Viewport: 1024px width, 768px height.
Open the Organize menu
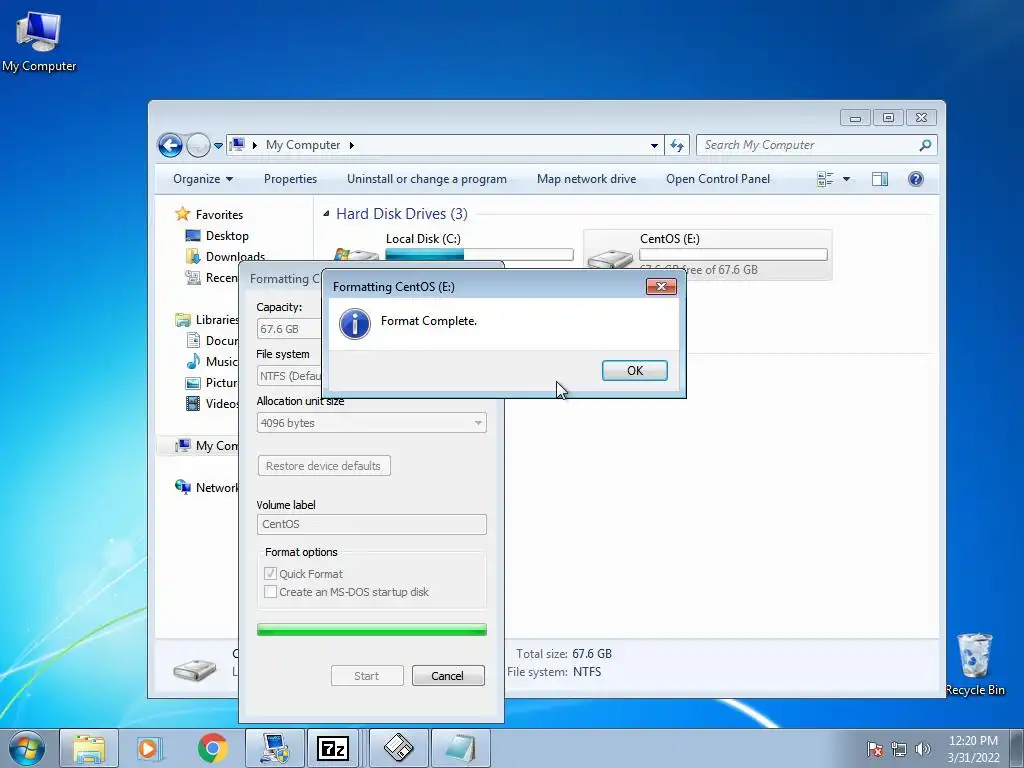tap(202, 179)
